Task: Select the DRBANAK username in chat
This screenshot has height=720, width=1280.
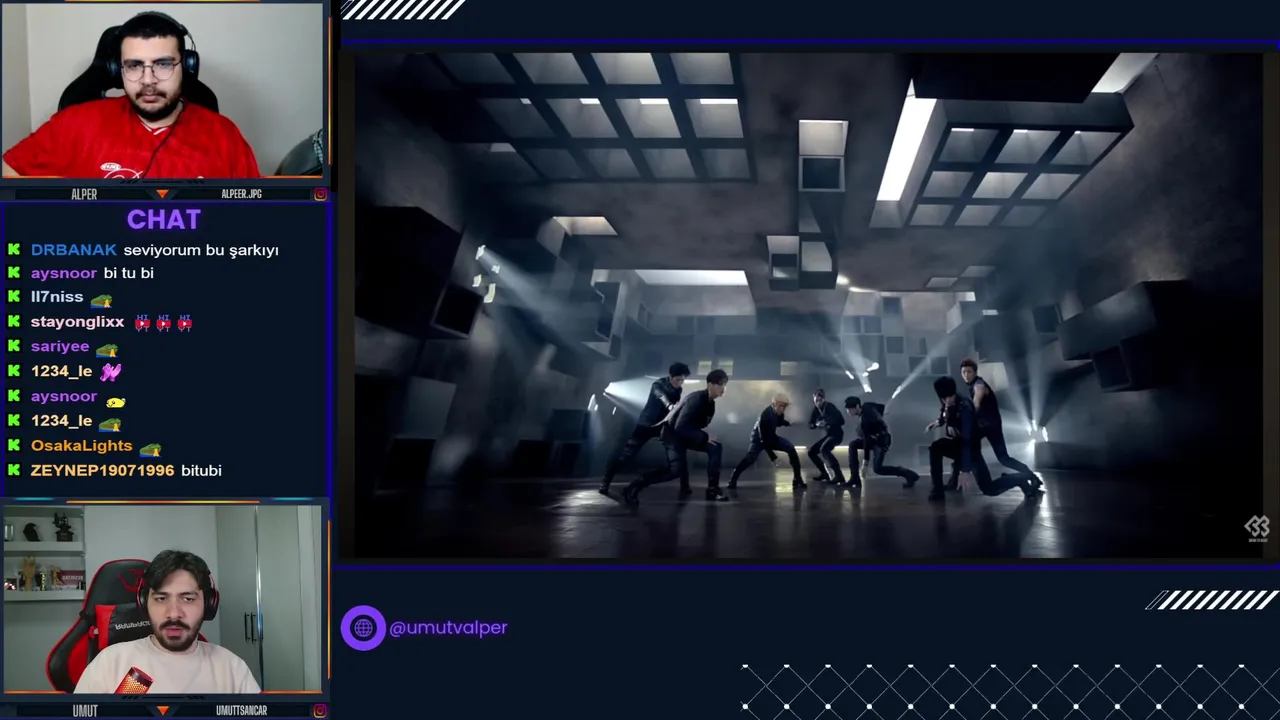Action: [74, 250]
